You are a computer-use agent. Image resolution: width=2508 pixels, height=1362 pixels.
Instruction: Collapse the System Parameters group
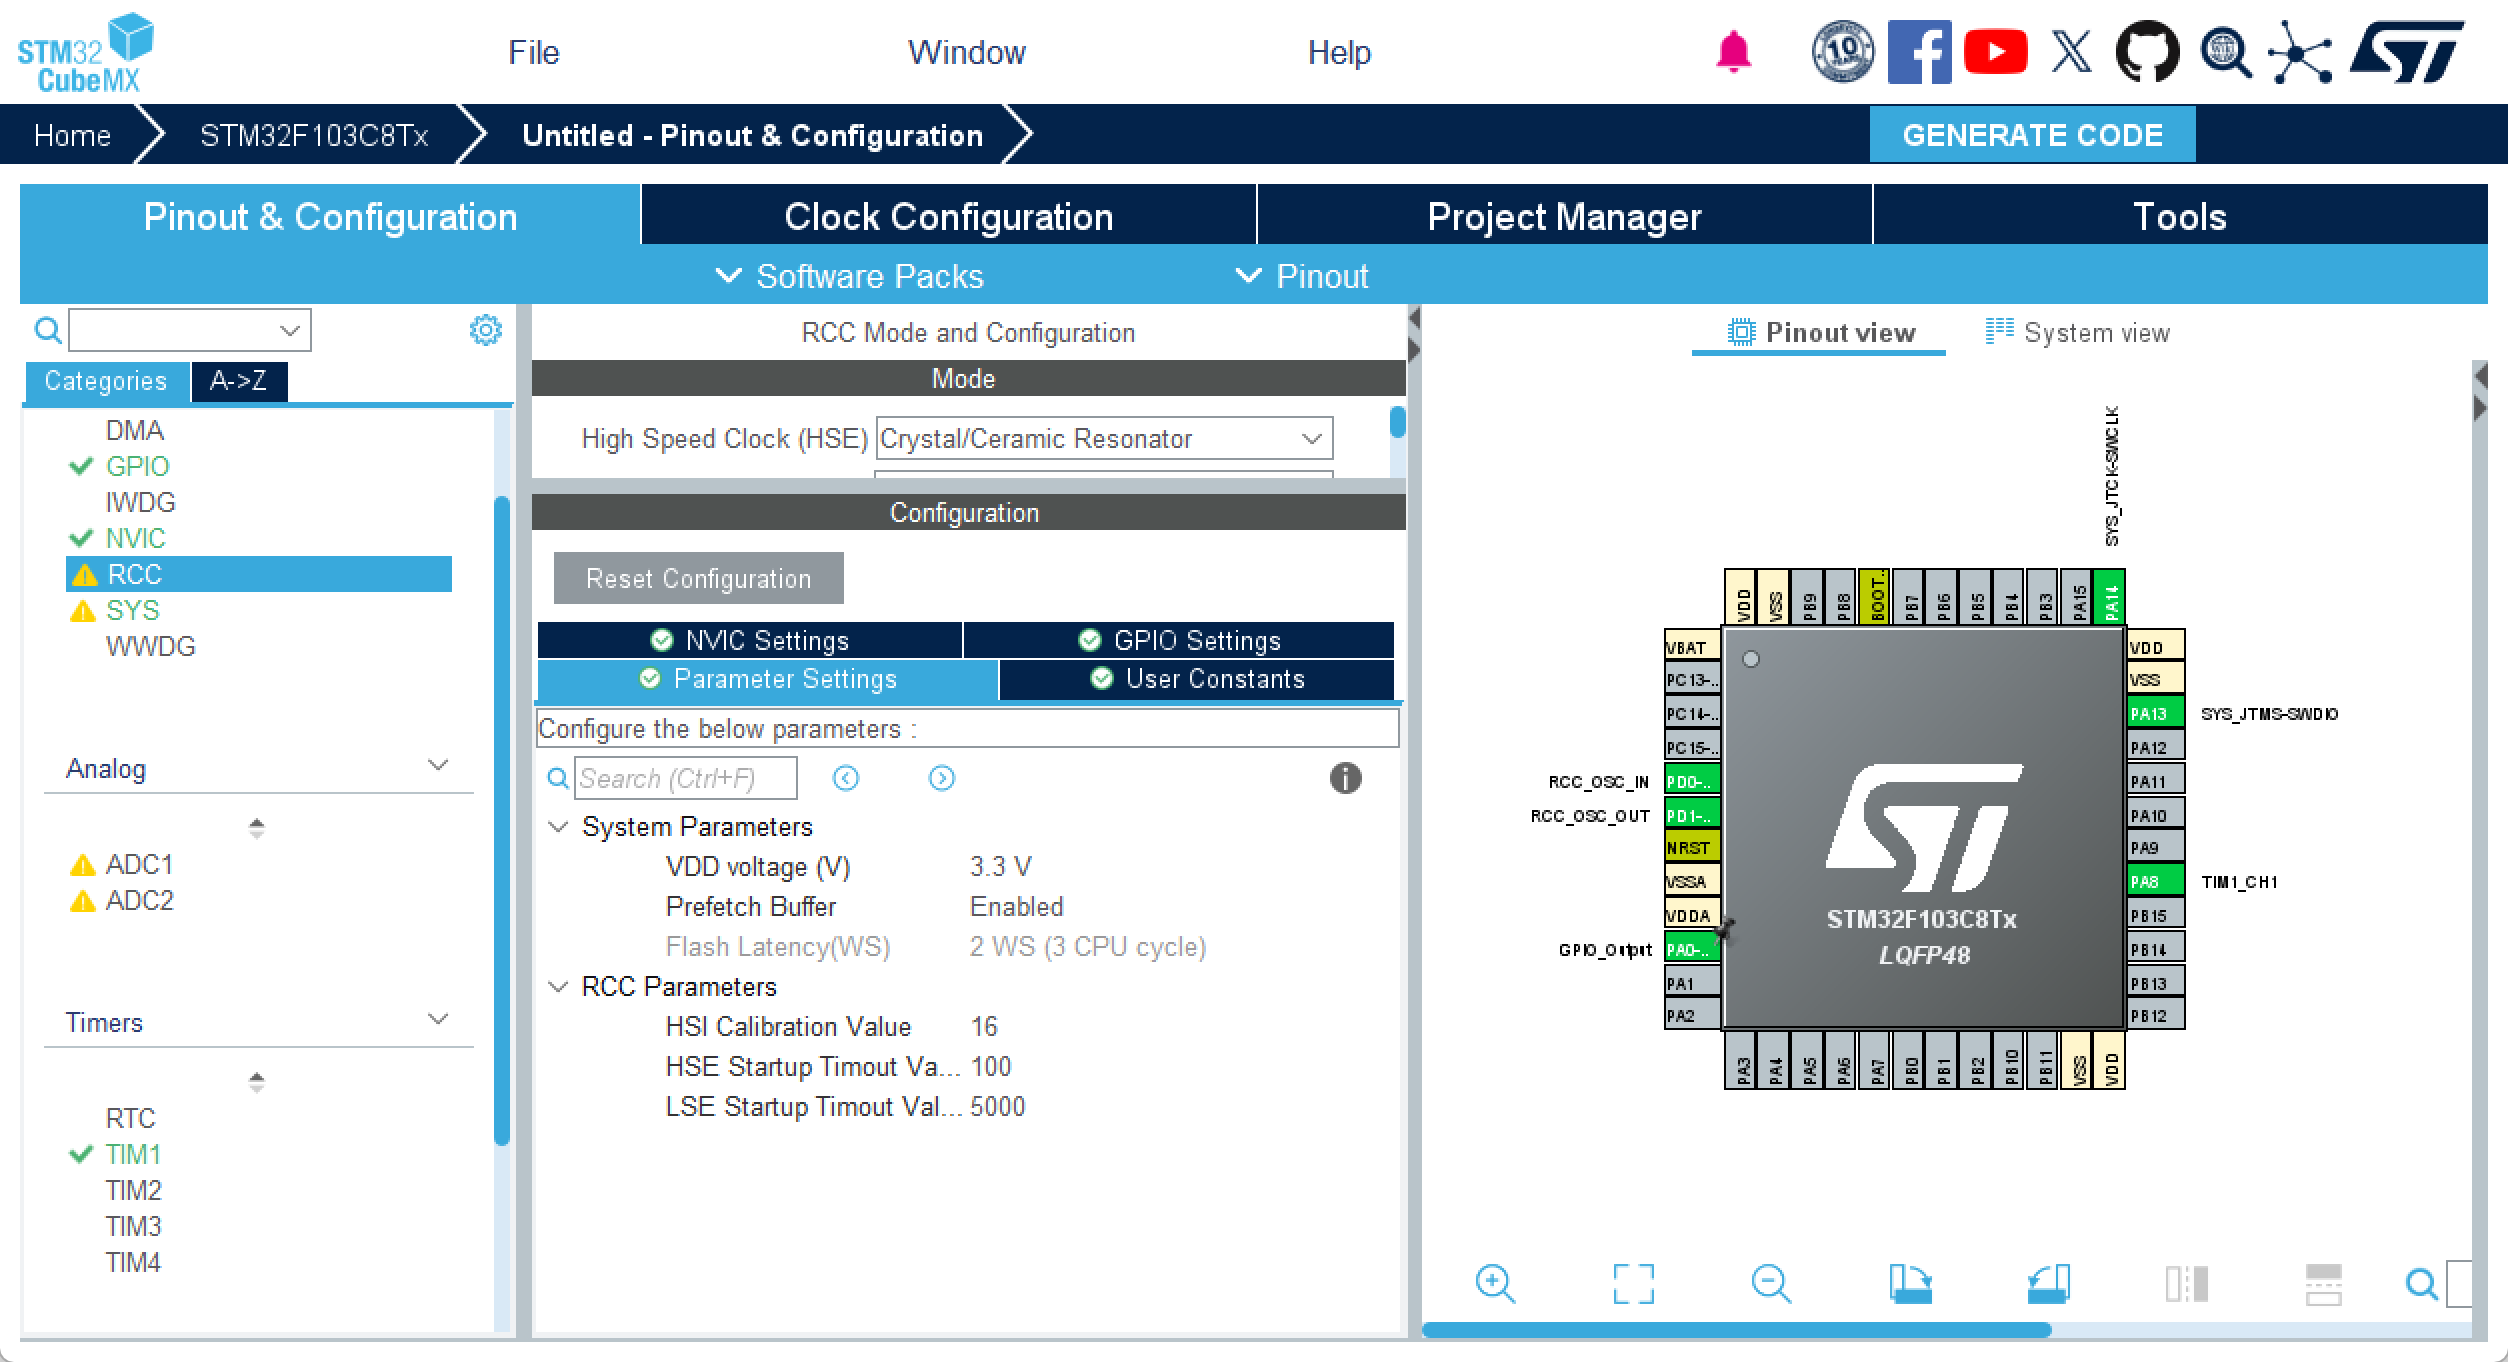pyautogui.click(x=559, y=827)
